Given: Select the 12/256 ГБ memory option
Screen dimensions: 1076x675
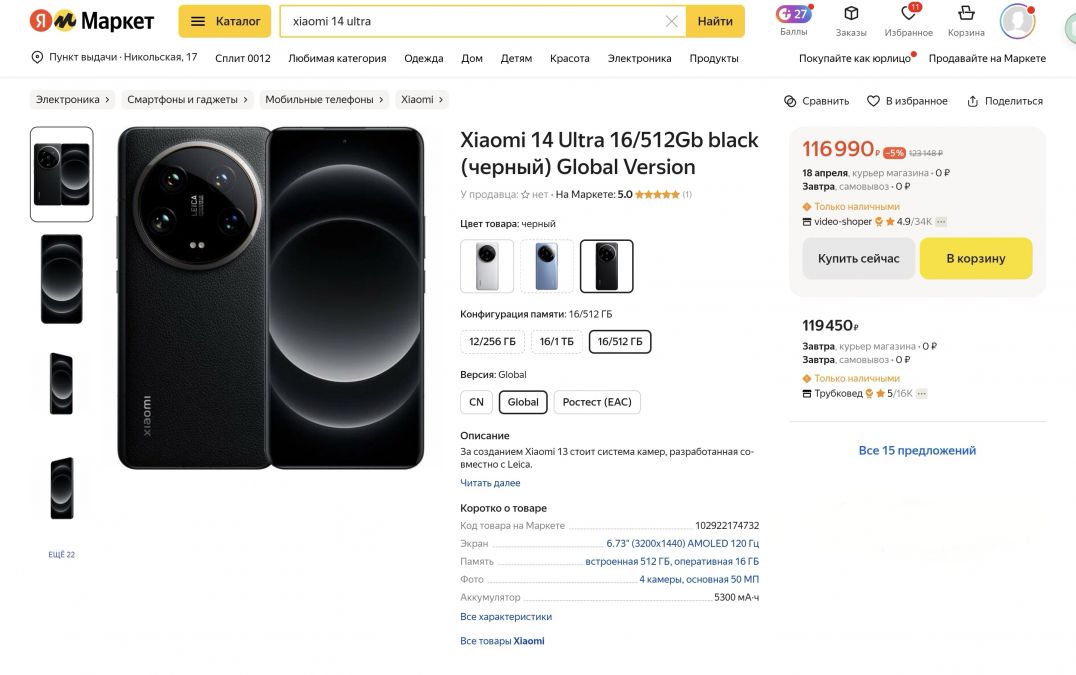Looking at the screenshot, I should pos(492,342).
